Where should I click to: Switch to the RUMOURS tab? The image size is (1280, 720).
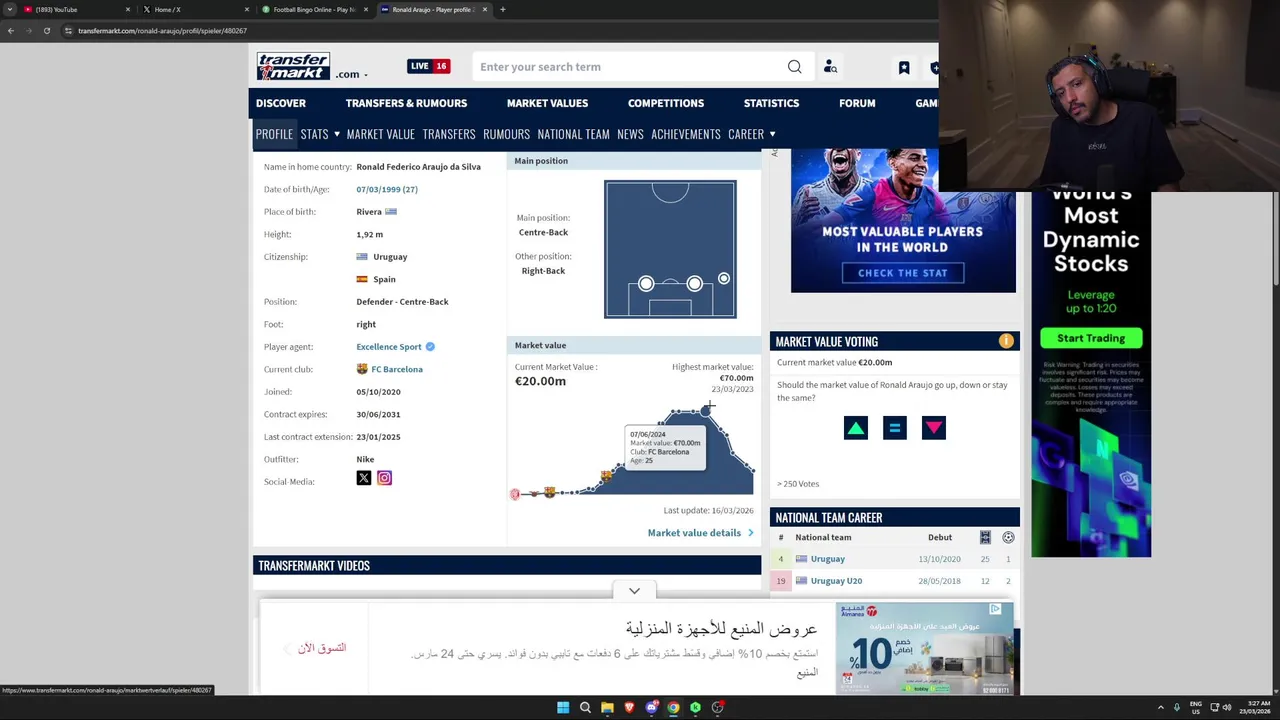pos(506,134)
